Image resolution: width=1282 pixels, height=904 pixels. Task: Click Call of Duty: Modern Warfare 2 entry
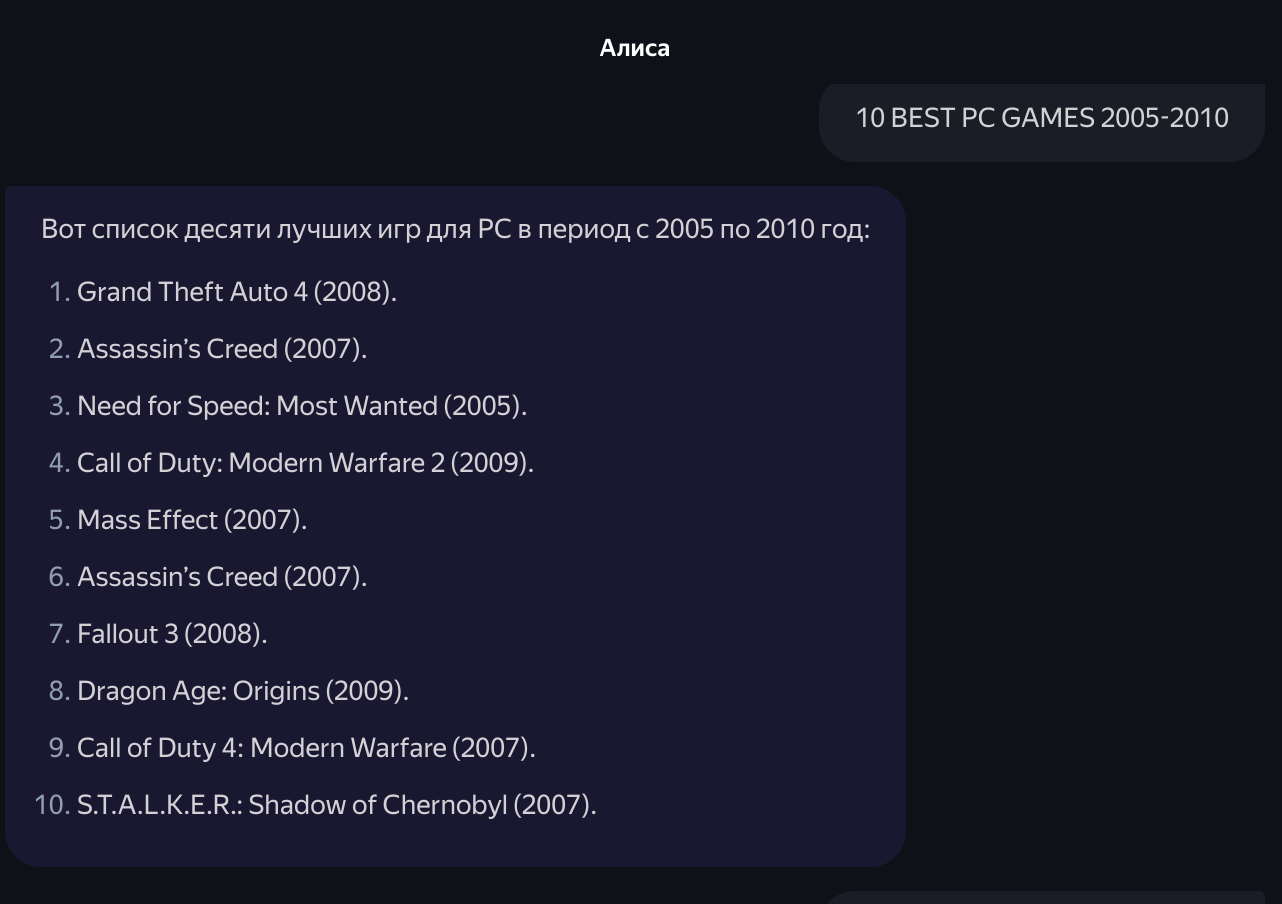tap(305, 463)
